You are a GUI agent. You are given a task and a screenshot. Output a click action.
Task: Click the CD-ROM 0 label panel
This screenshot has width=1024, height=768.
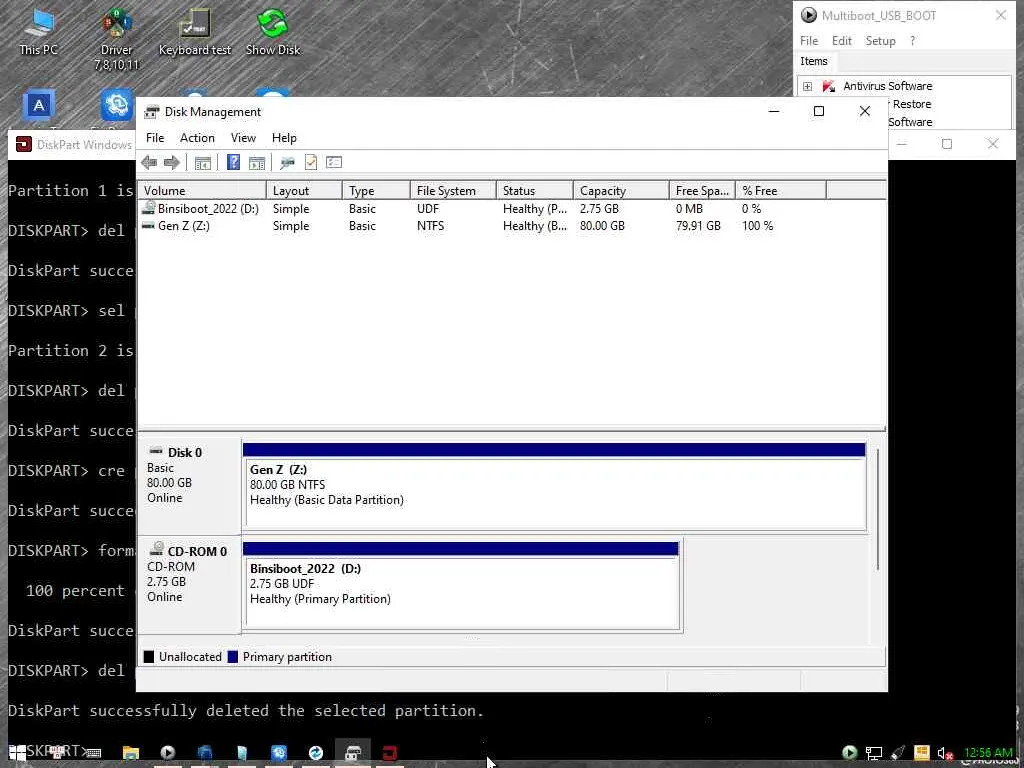click(189, 584)
